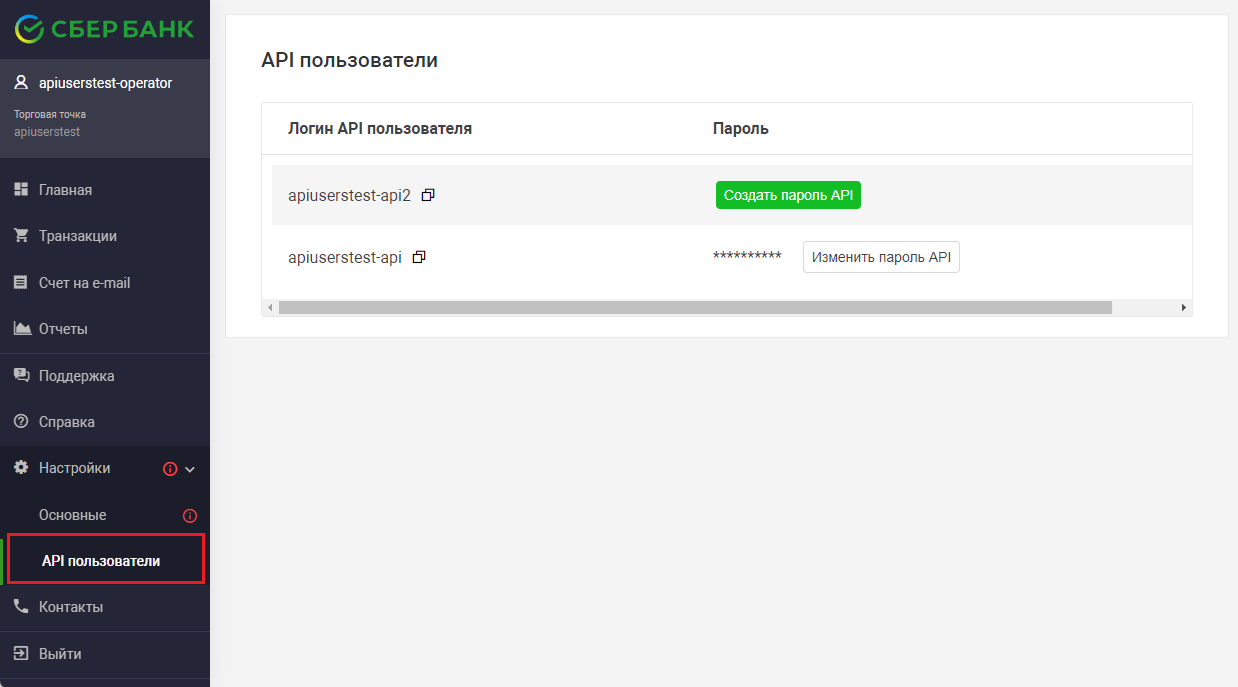Click the Настройки gear icon
This screenshot has height=687, width=1238.
click(x=21, y=468)
